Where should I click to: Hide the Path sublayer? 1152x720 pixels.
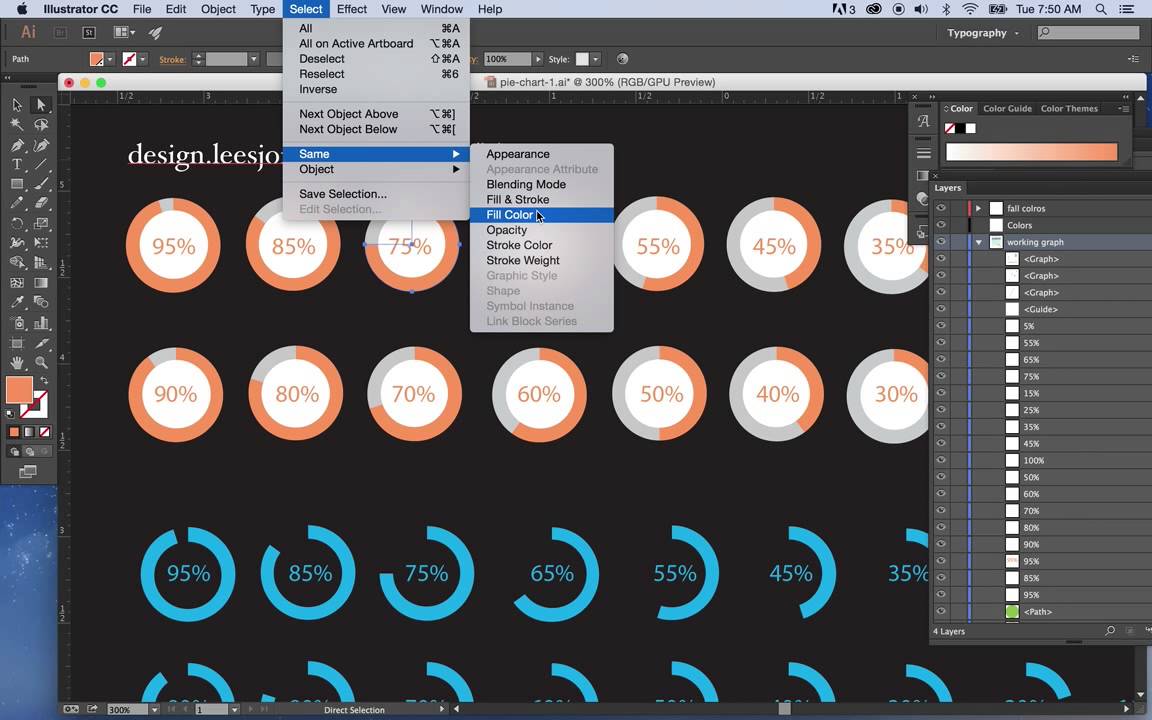pyautogui.click(x=940, y=611)
